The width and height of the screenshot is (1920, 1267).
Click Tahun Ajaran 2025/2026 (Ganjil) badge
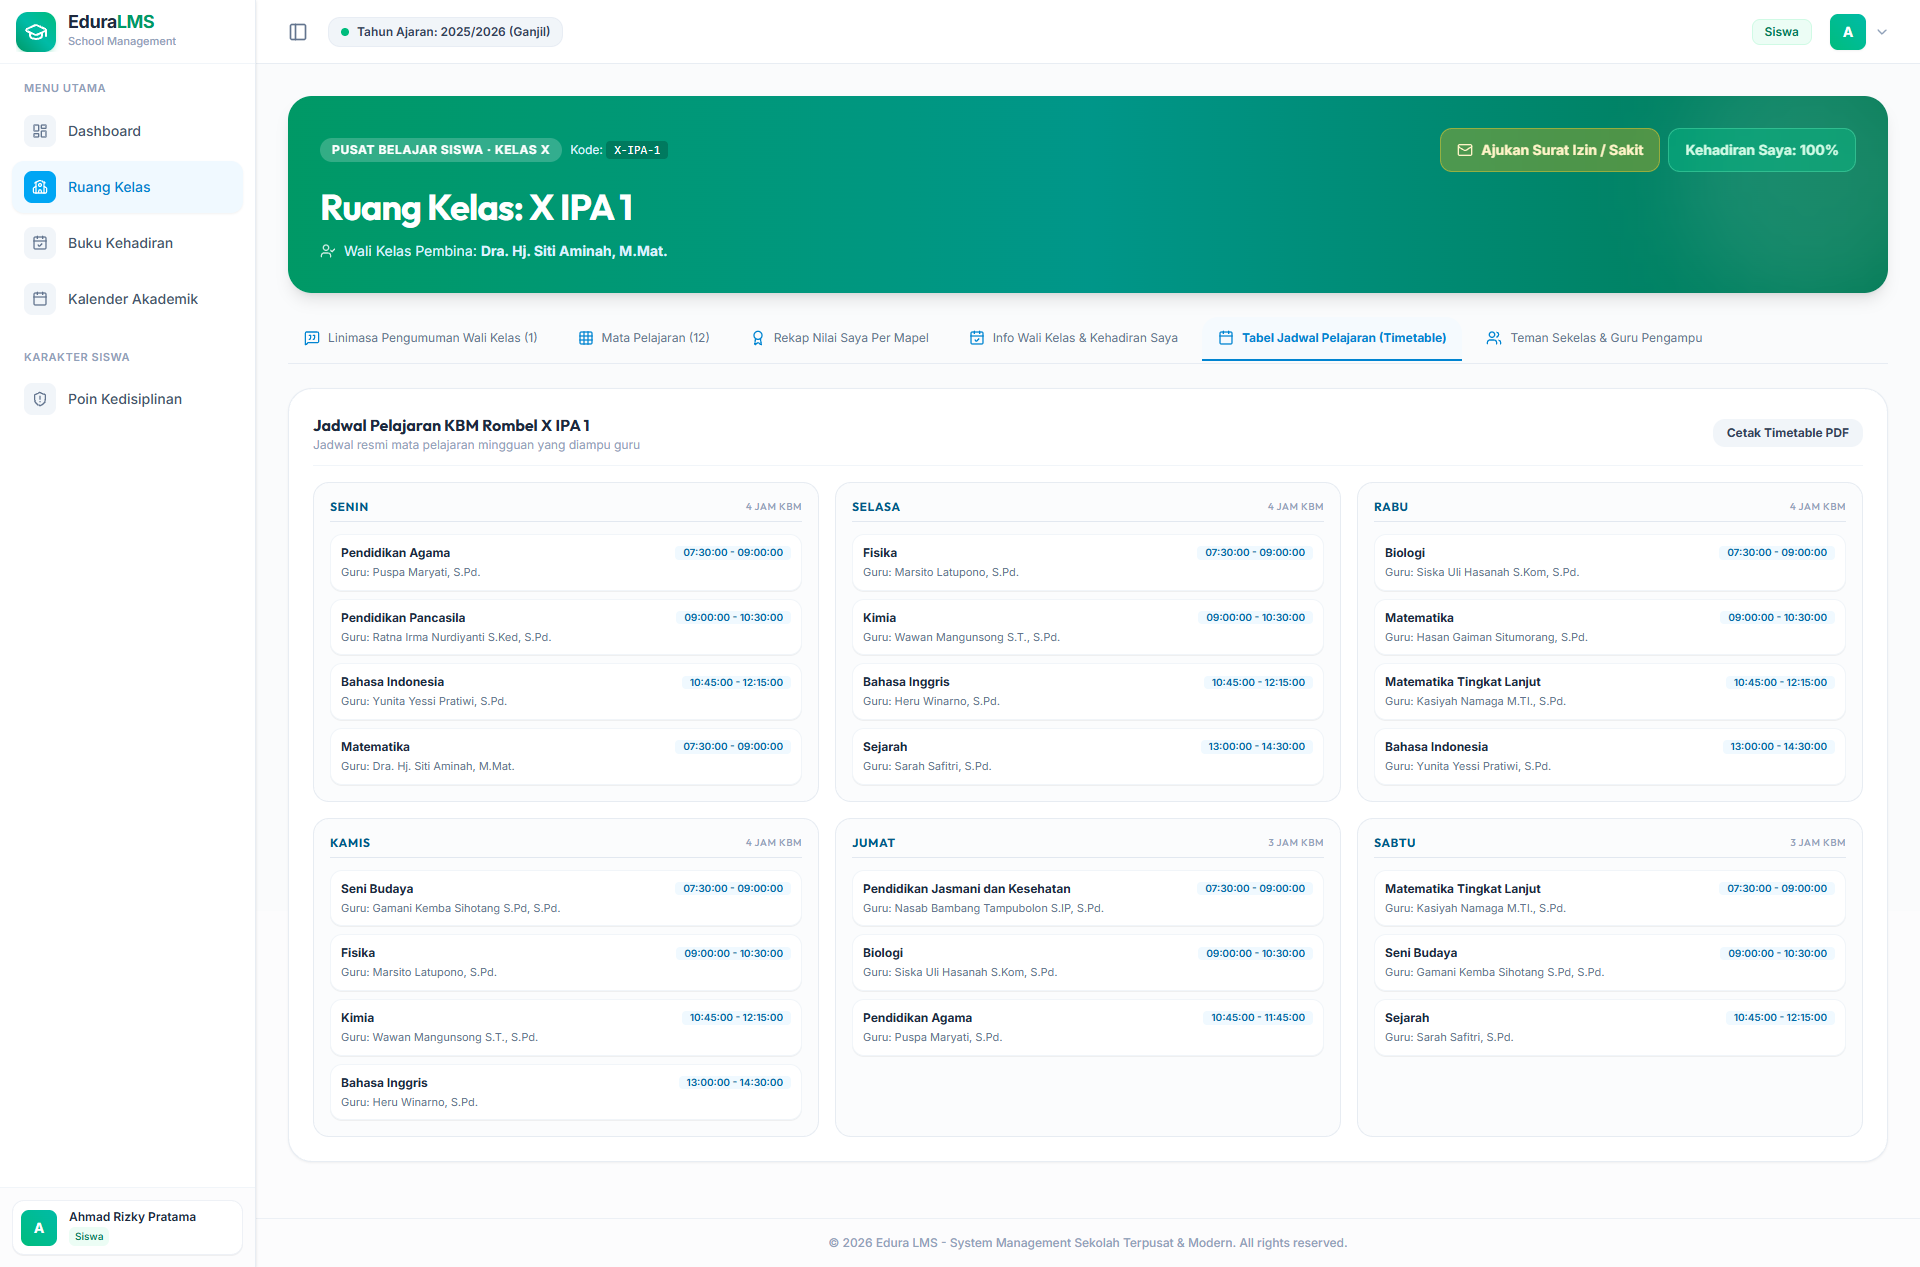point(445,32)
